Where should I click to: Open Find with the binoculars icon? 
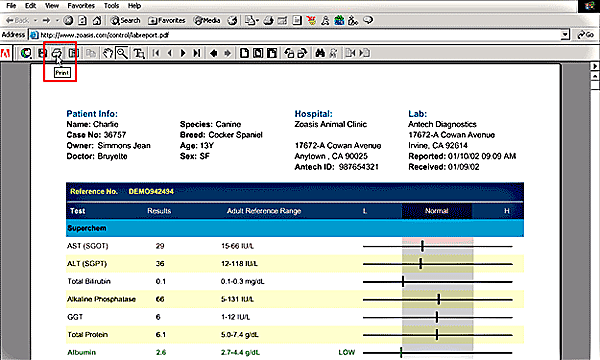[x=320, y=53]
